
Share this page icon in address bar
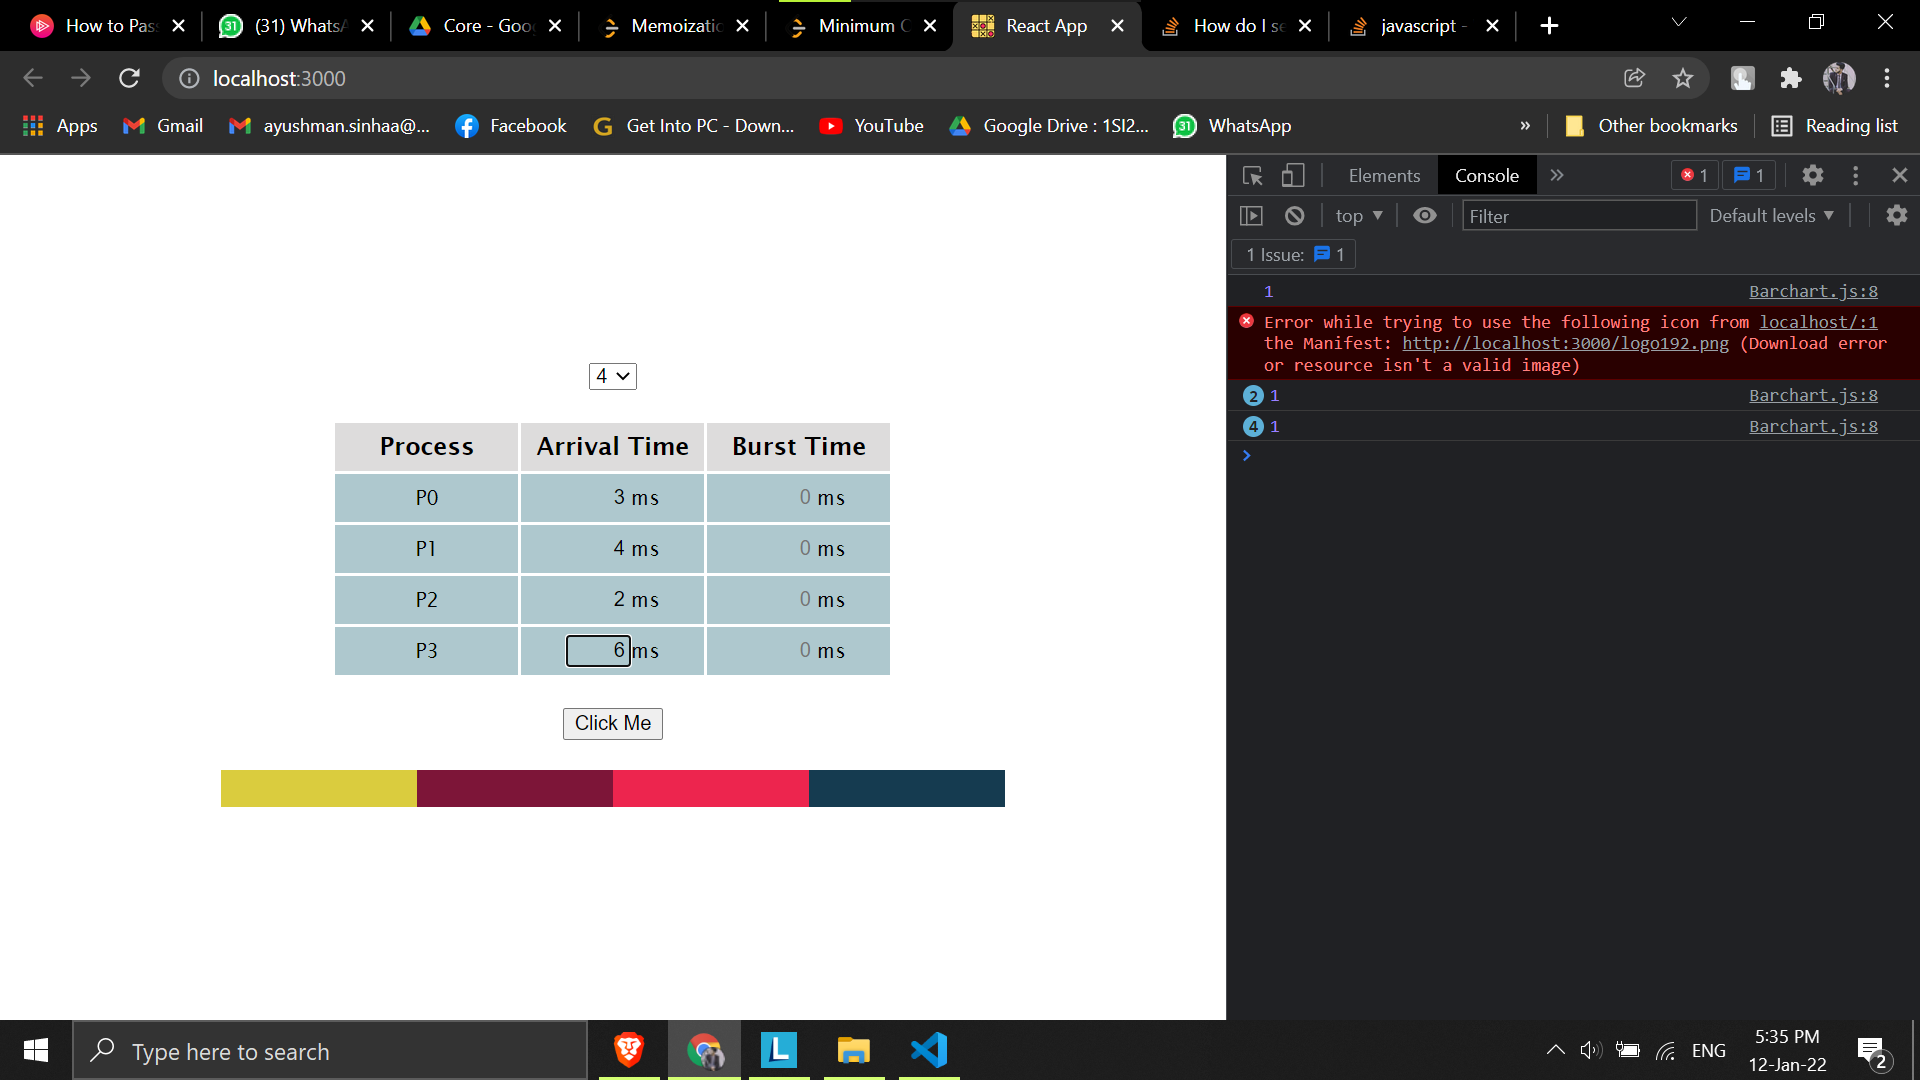(1634, 78)
